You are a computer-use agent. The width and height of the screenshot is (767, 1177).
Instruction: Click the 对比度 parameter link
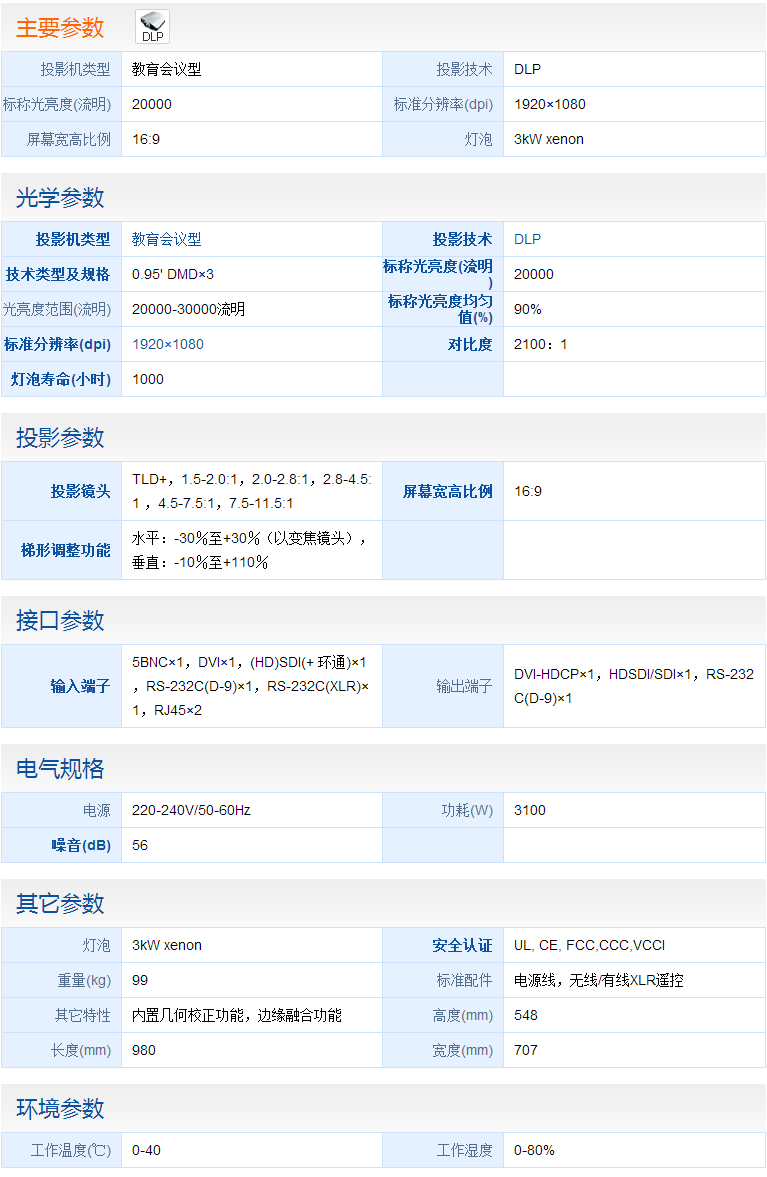[x=470, y=344]
